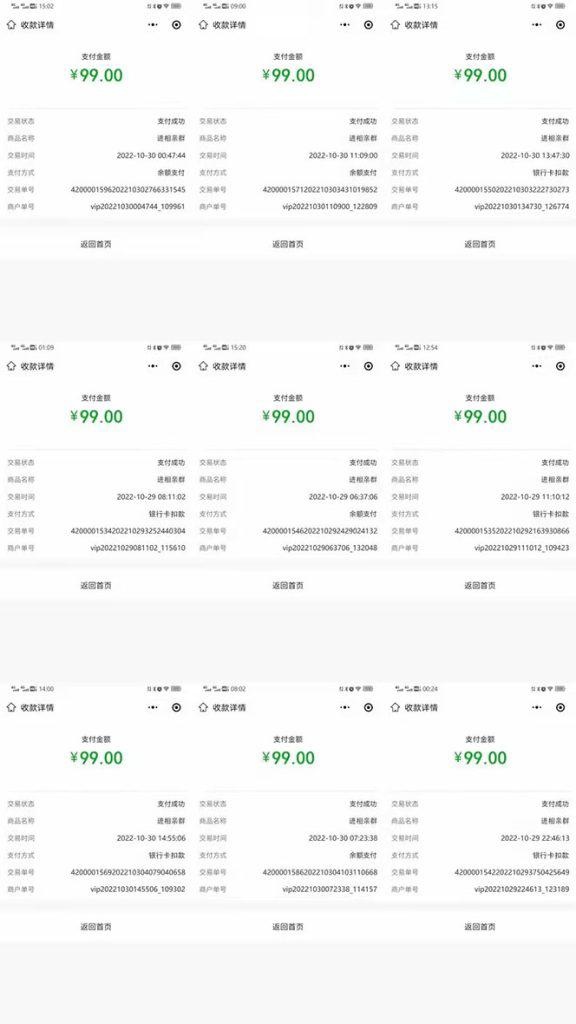Open three-dot menu on 2022-10-29 06:37:06 receipt
The height and width of the screenshot is (1024, 576).
pyautogui.click(x=345, y=366)
